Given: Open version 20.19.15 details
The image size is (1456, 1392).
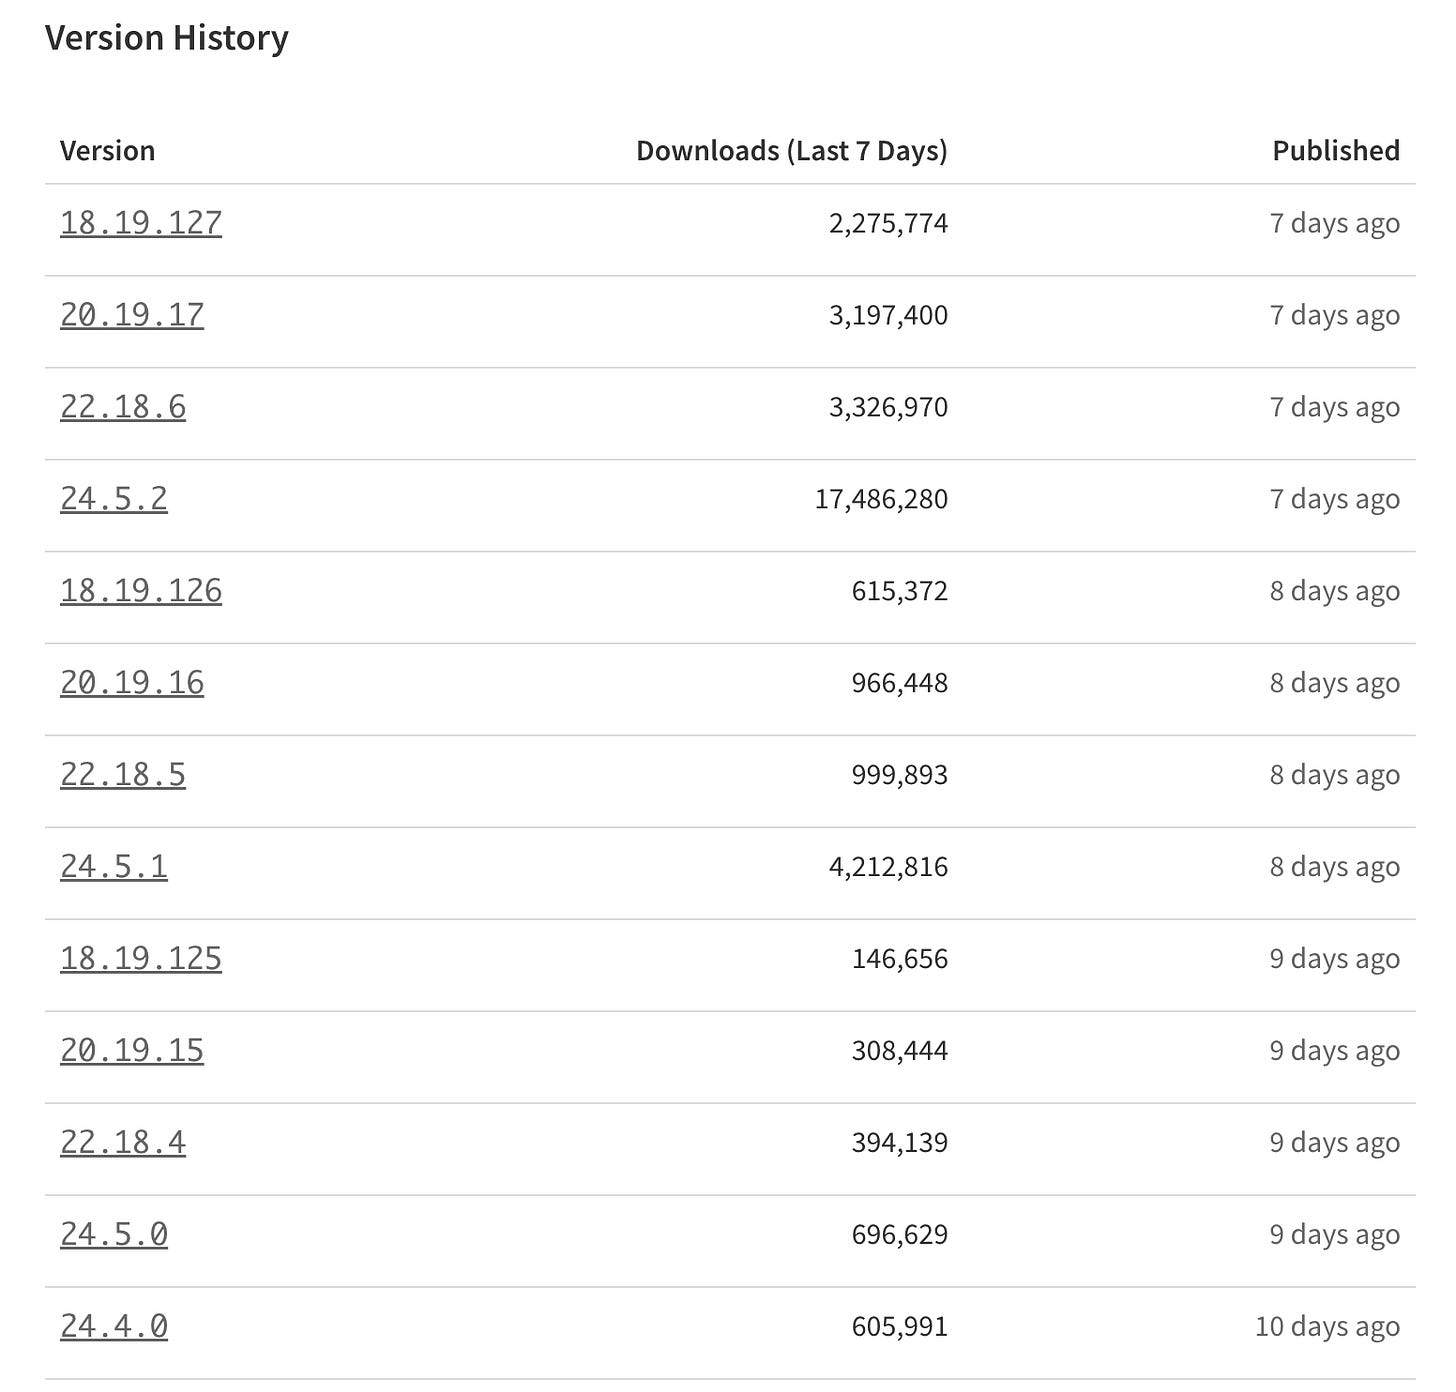Looking at the screenshot, I should point(131,1050).
